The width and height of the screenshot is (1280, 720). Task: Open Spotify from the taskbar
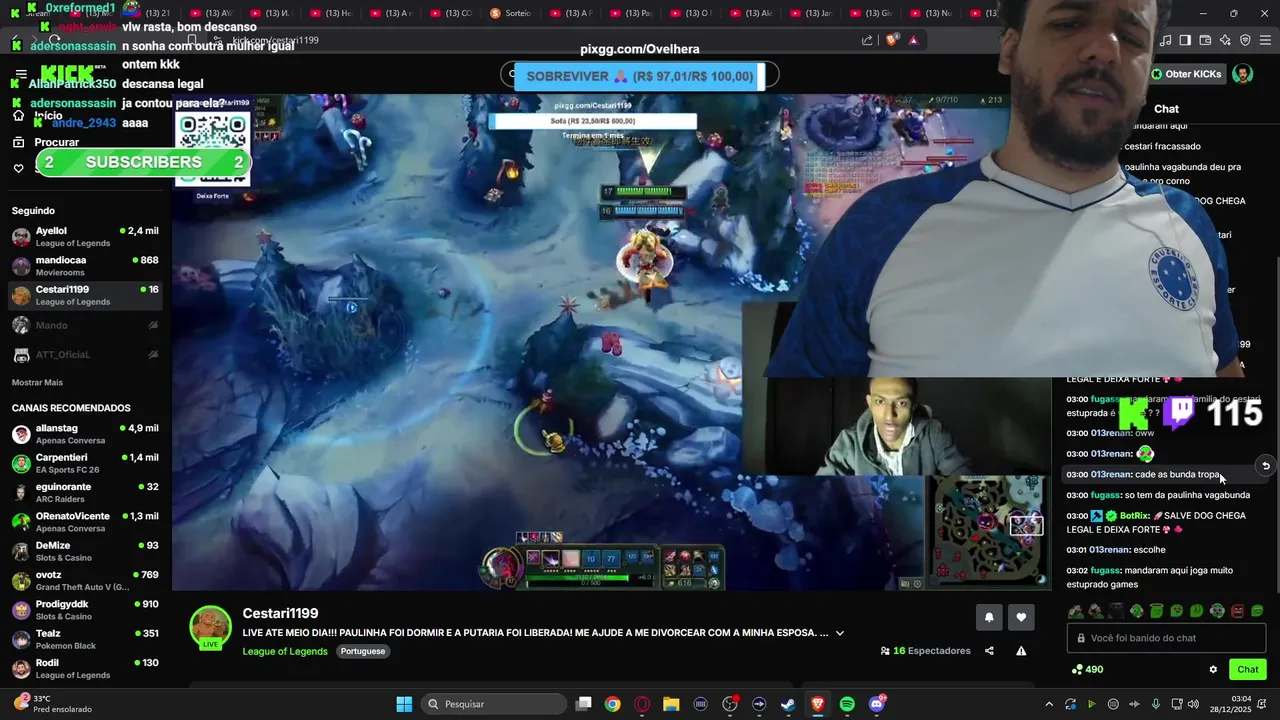[847, 704]
